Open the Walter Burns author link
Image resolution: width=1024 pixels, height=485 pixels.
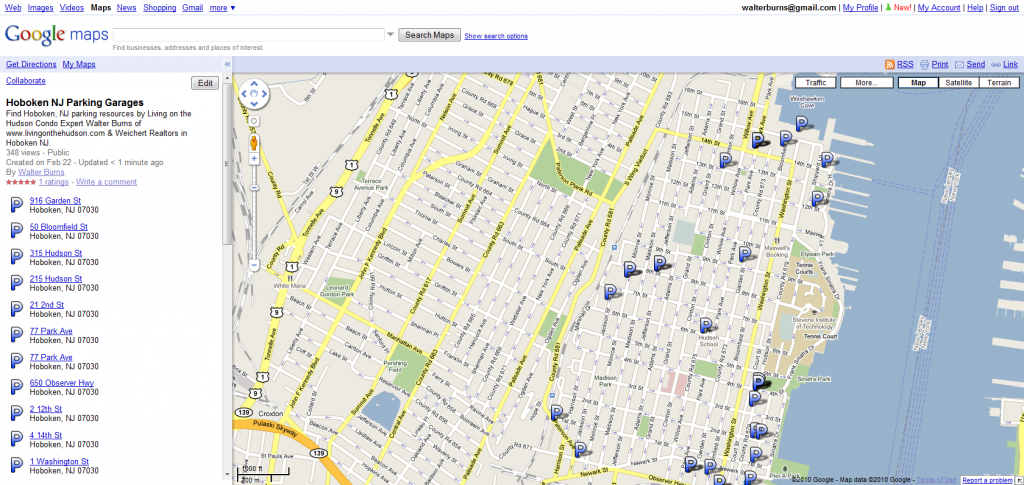pyautogui.click(x=41, y=172)
